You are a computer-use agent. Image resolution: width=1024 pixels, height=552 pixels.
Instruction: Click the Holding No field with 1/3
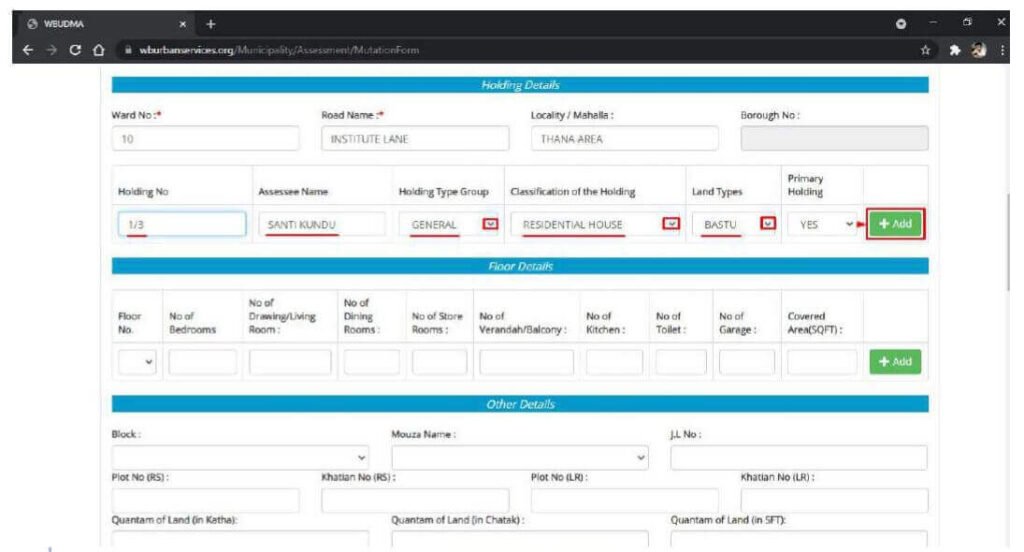click(x=182, y=224)
